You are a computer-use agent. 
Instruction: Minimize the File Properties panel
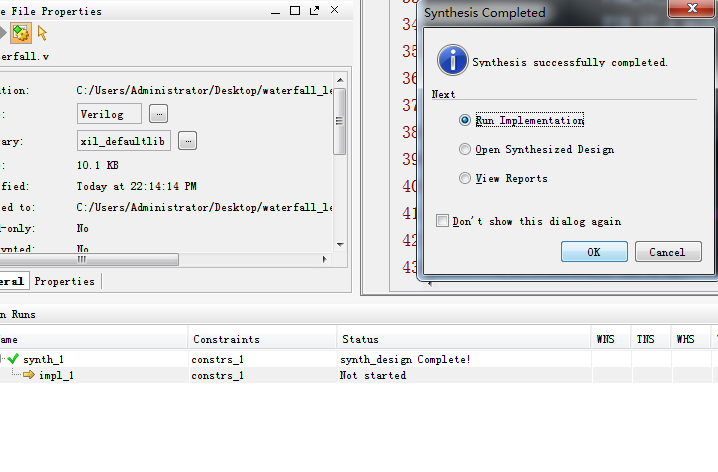click(x=275, y=11)
